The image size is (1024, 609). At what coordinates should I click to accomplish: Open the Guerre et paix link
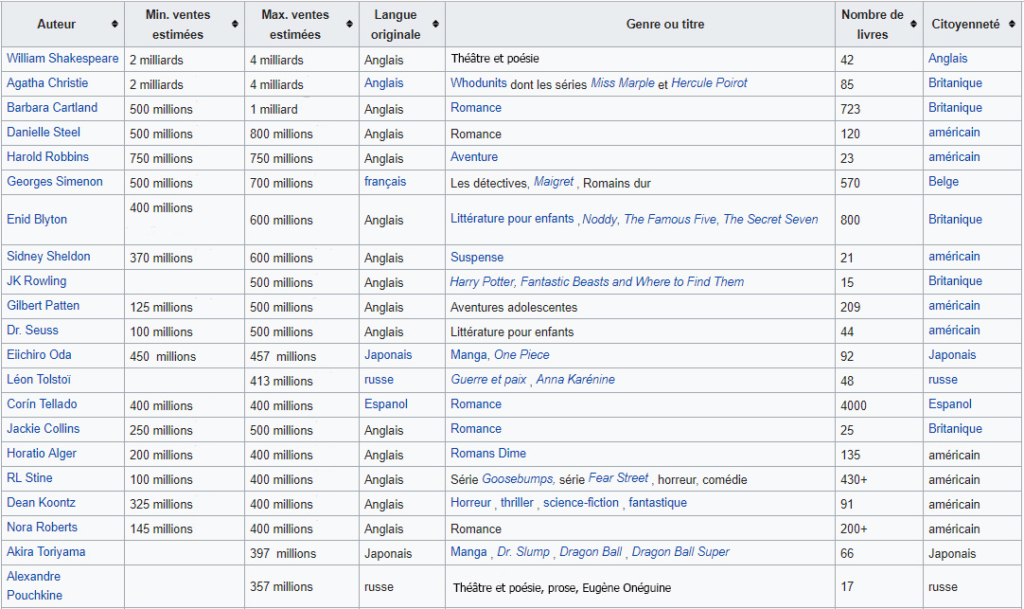pos(488,379)
